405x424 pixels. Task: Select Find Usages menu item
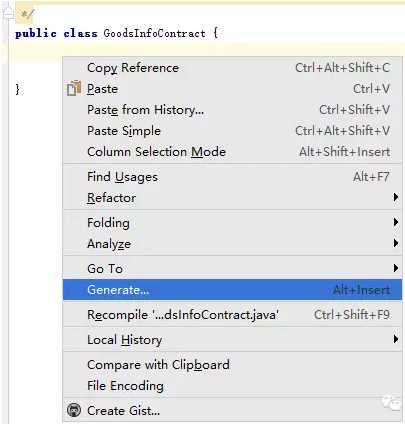[x=232, y=177]
